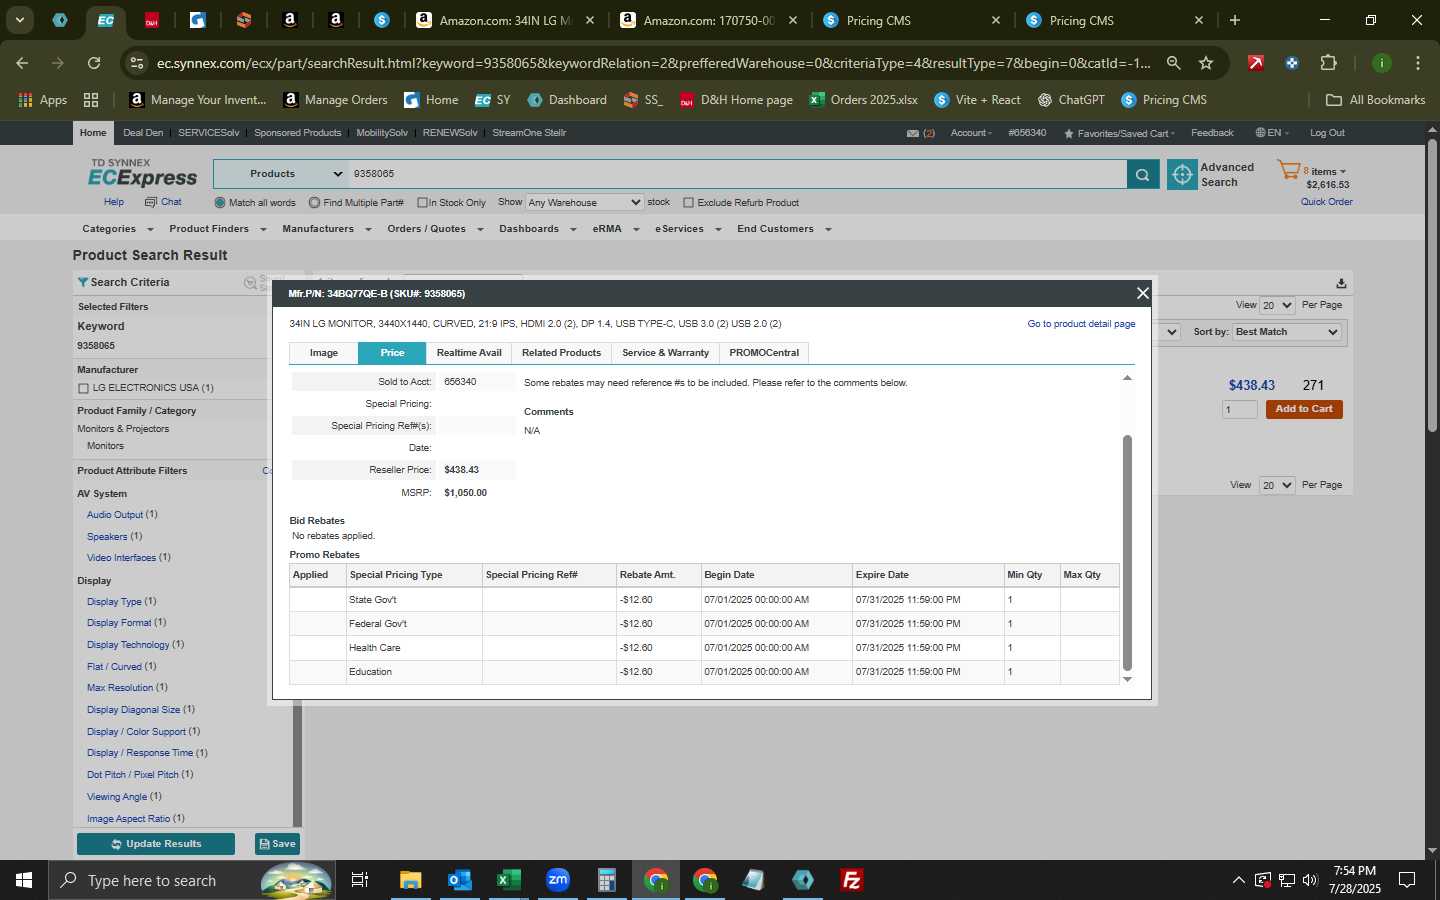Open Orders 2025.xlsx bookmark
The image size is (1440, 900).
864,100
